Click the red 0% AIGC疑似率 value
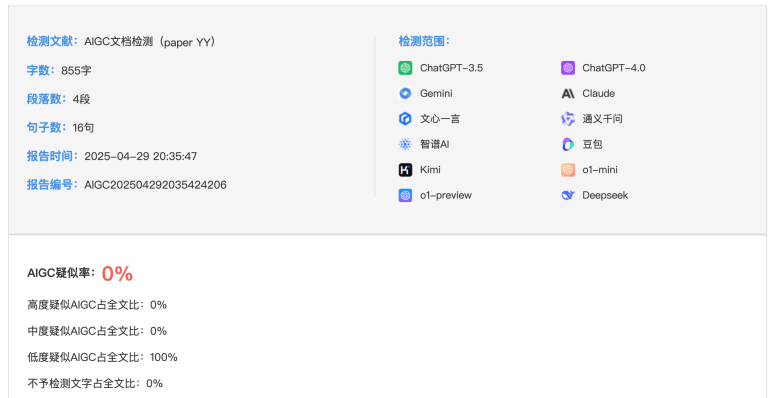This screenshot has height=398, width=776. [117, 273]
